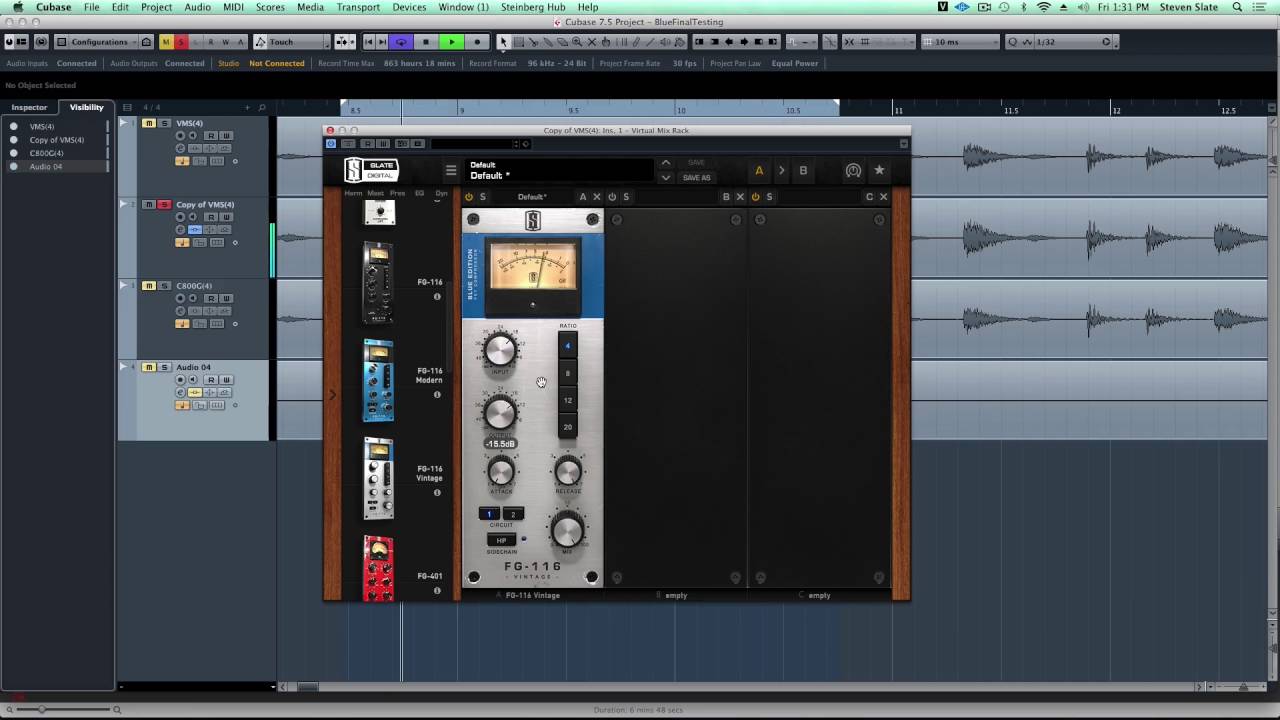
Task: Step to next preset with down chevron
Action: point(665,177)
